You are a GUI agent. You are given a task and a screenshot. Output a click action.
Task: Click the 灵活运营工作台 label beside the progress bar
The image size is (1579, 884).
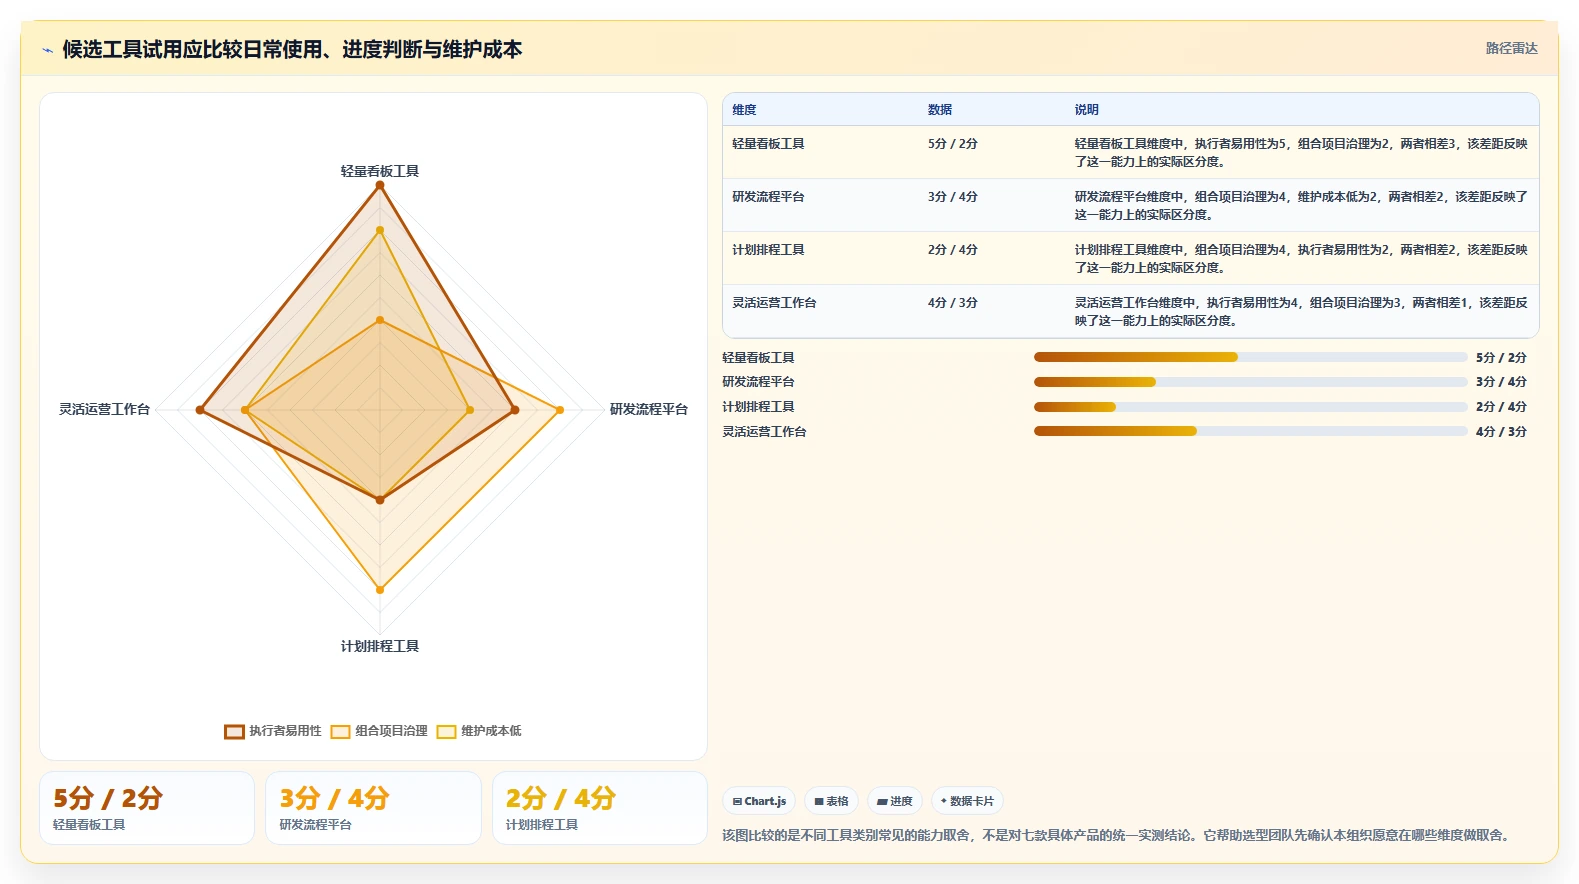(764, 432)
